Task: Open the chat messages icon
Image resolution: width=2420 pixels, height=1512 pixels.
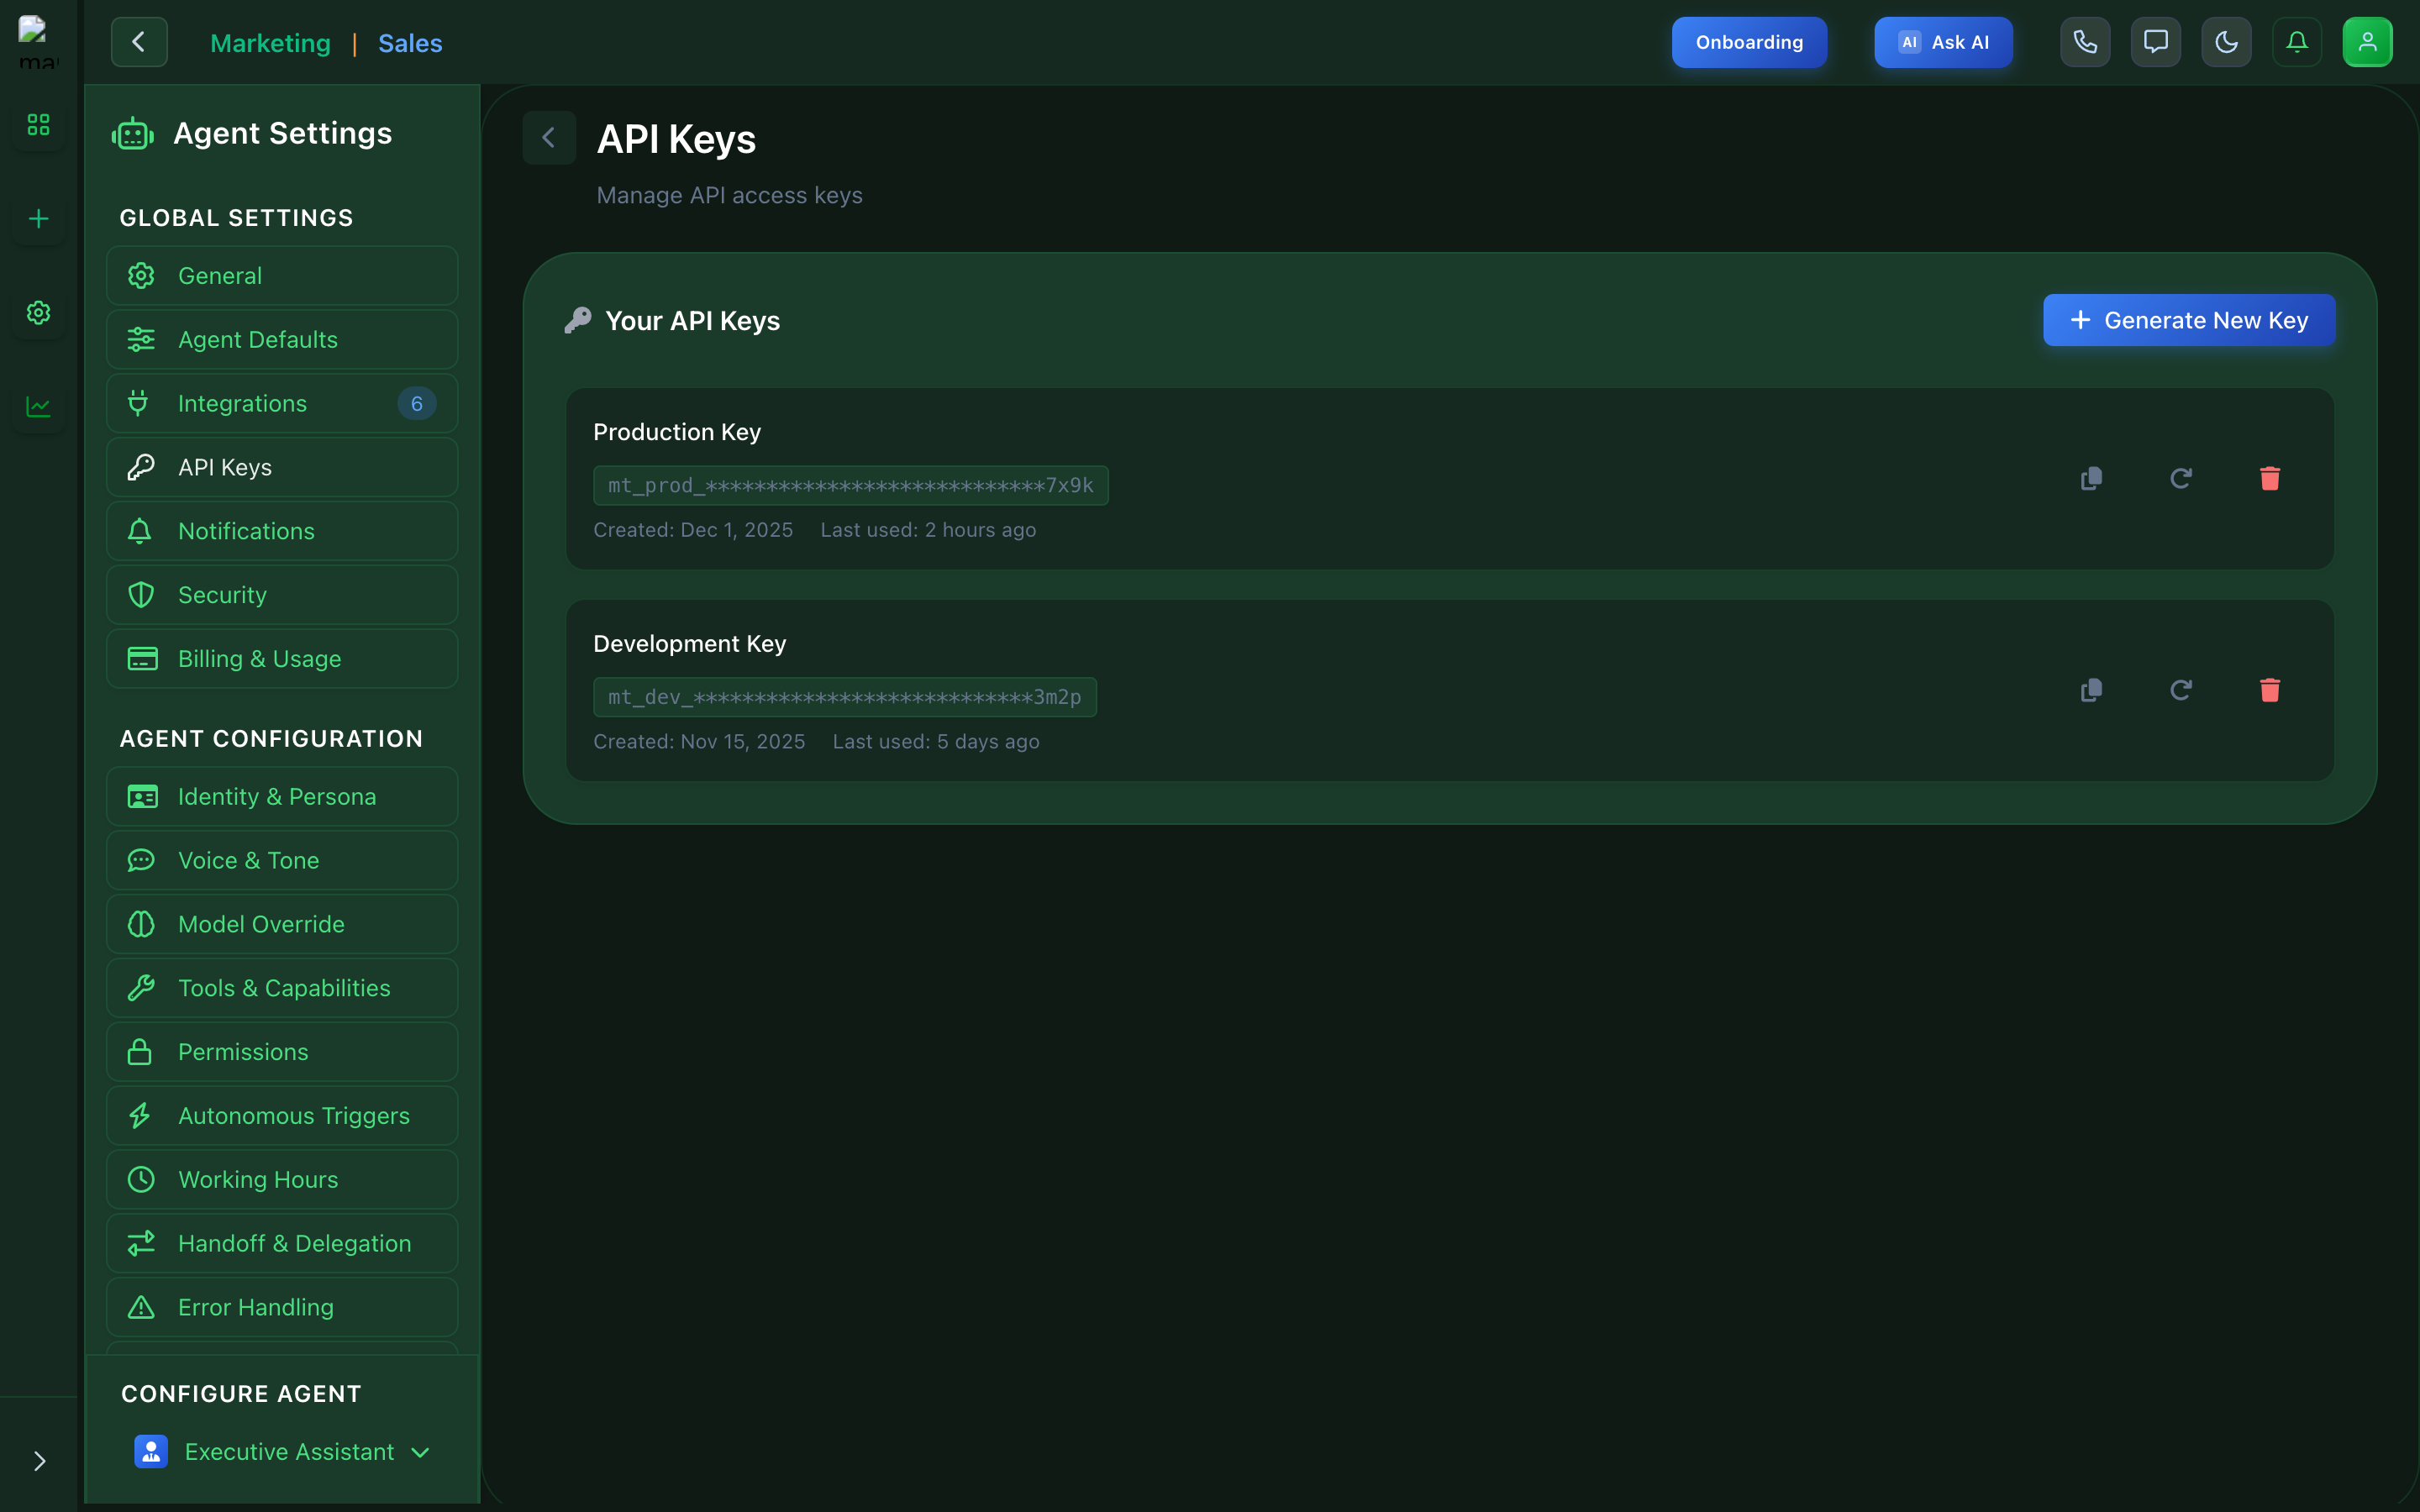Action: (x=2156, y=42)
